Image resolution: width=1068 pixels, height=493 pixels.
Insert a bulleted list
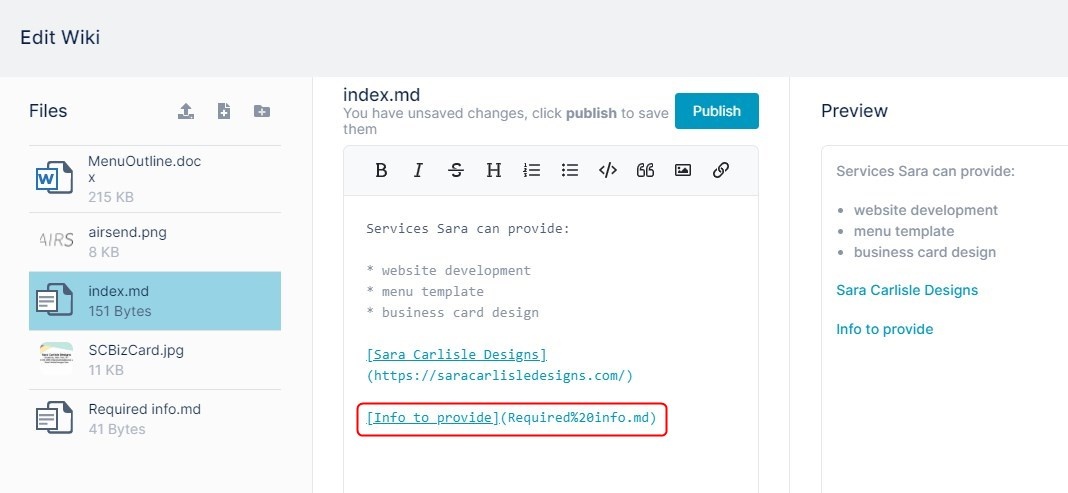569,170
